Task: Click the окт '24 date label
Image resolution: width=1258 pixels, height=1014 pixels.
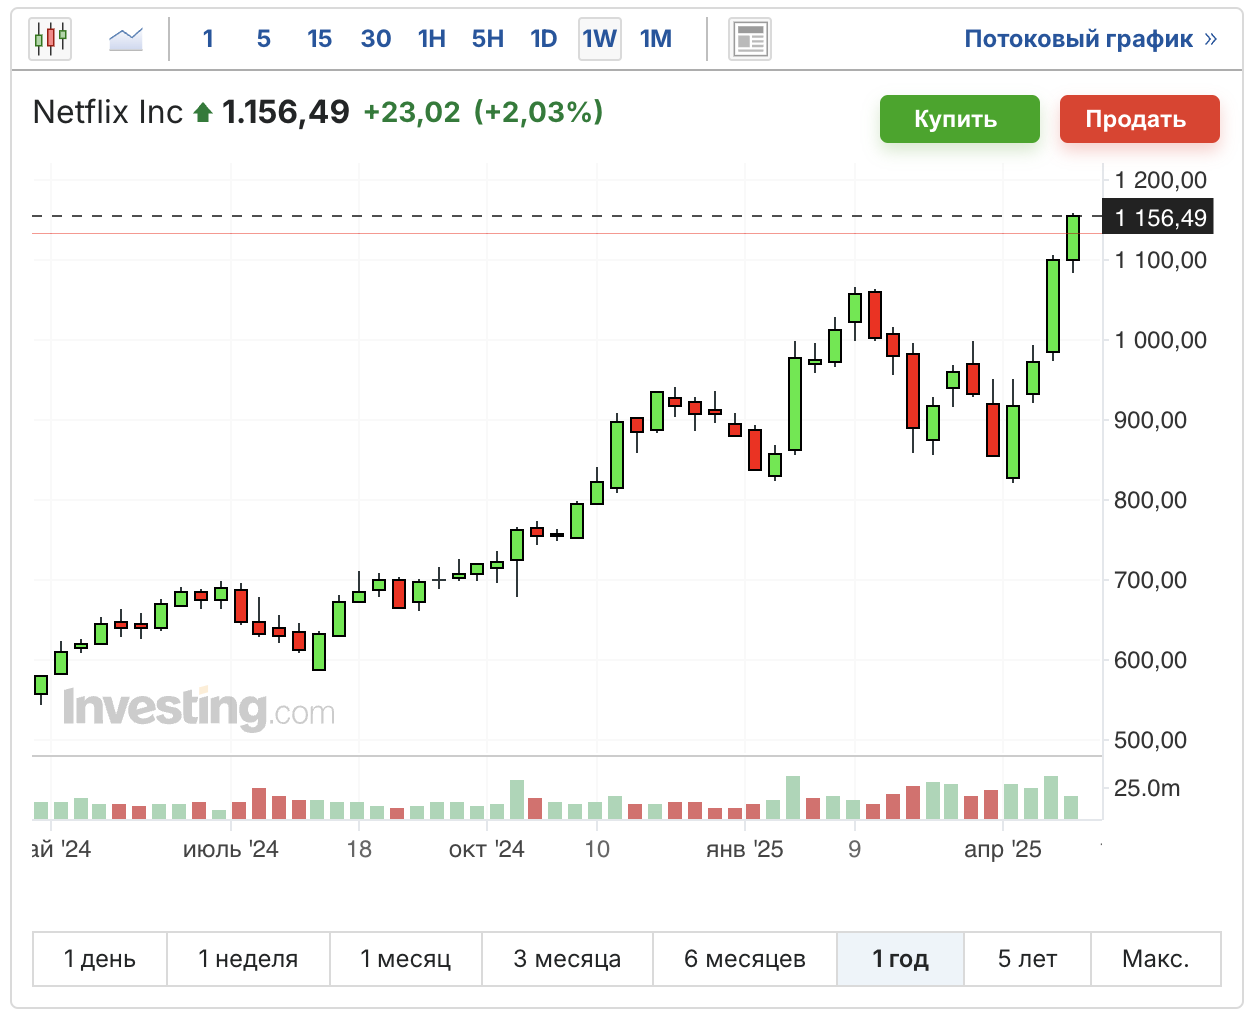Action: pyautogui.click(x=487, y=849)
